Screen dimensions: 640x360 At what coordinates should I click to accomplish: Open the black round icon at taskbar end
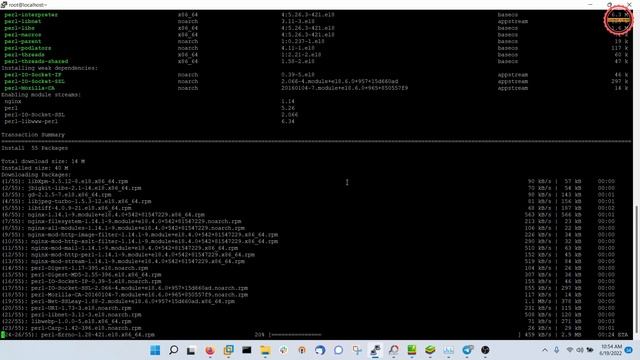coord(485,350)
